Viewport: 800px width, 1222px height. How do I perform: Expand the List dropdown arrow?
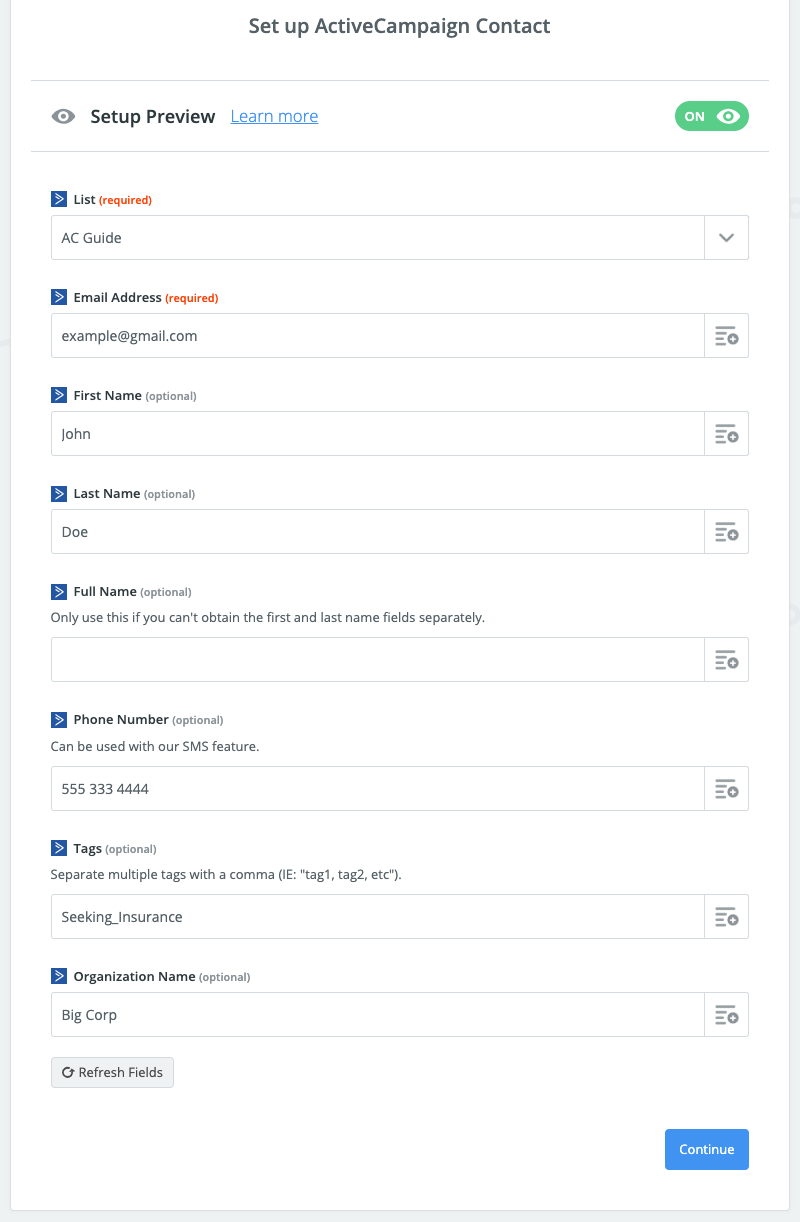point(726,238)
